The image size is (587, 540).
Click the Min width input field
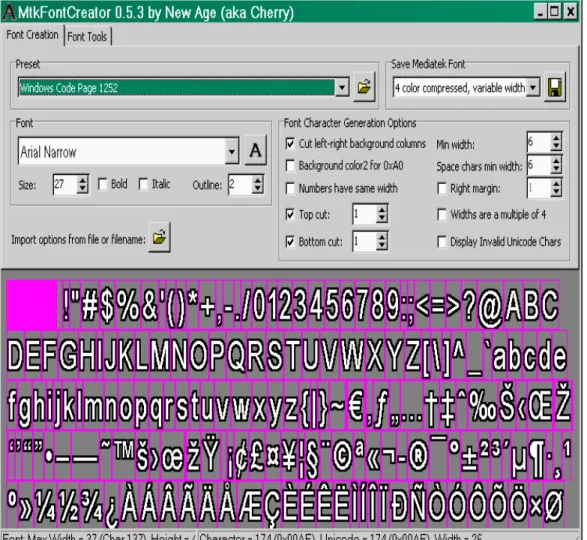539,142
